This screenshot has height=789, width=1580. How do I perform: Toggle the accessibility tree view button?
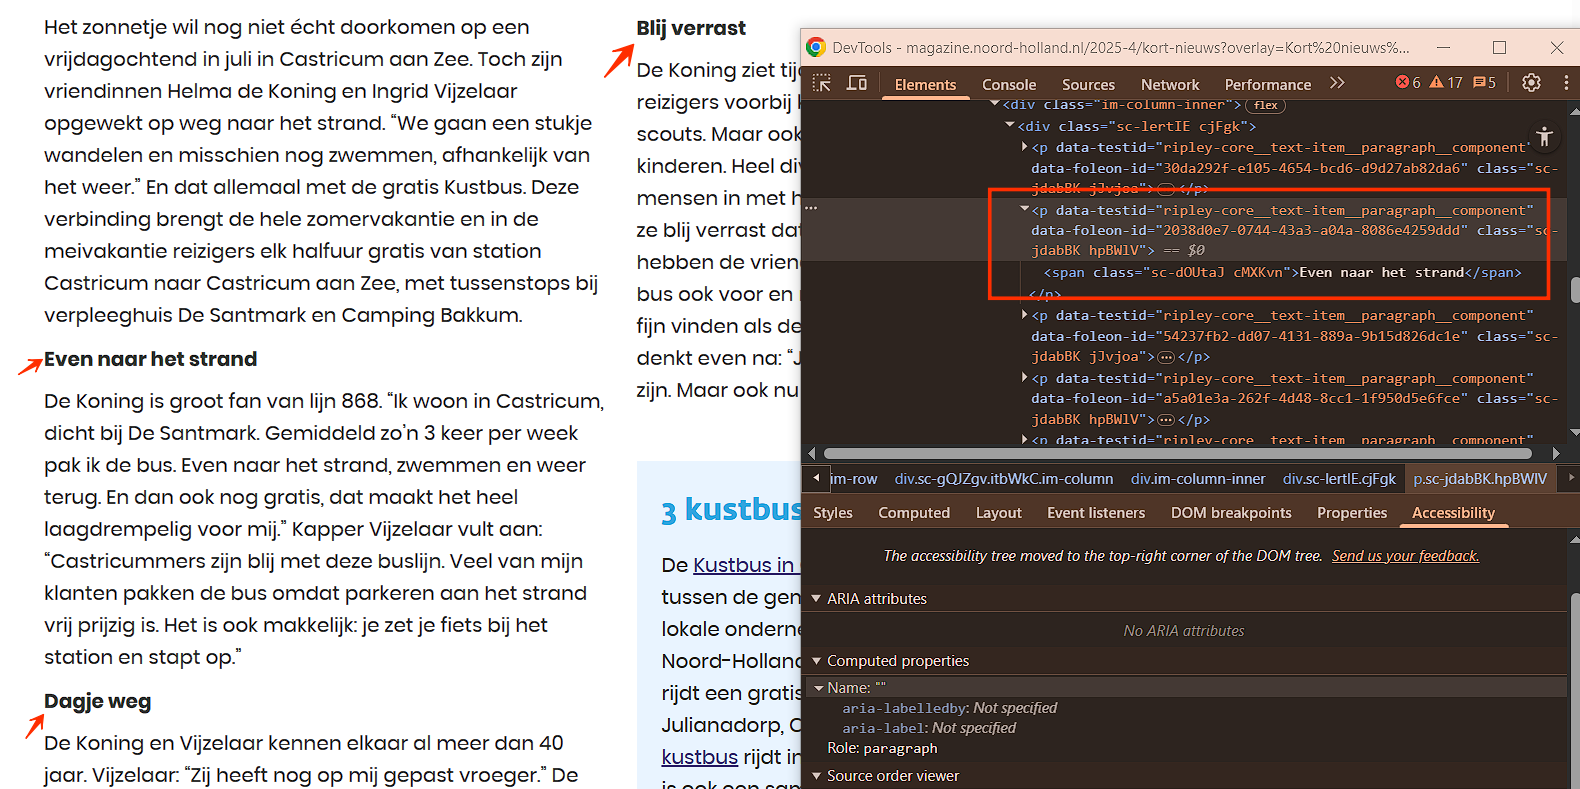(1544, 137)
